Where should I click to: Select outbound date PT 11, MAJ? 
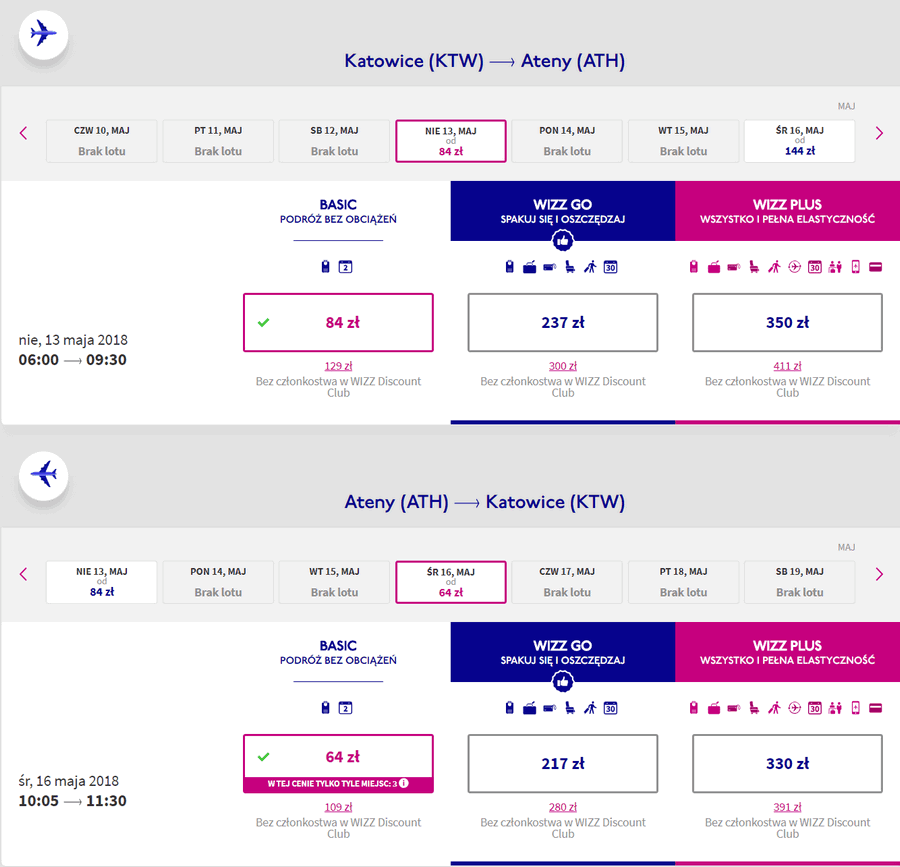pos(218,141)
